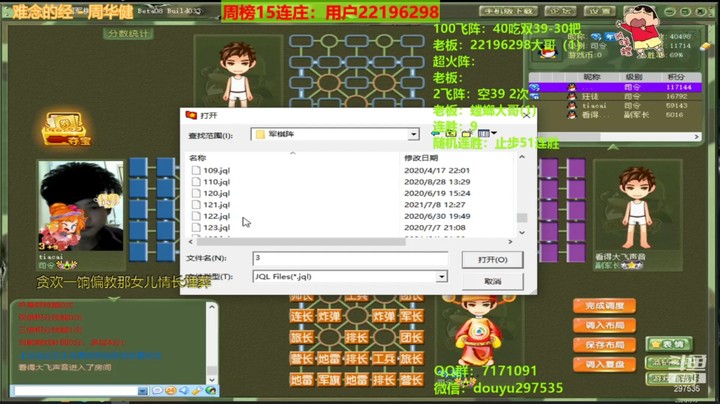
Task: Select highlighted player row with 117144 points
Action: (x=615, y=87)
